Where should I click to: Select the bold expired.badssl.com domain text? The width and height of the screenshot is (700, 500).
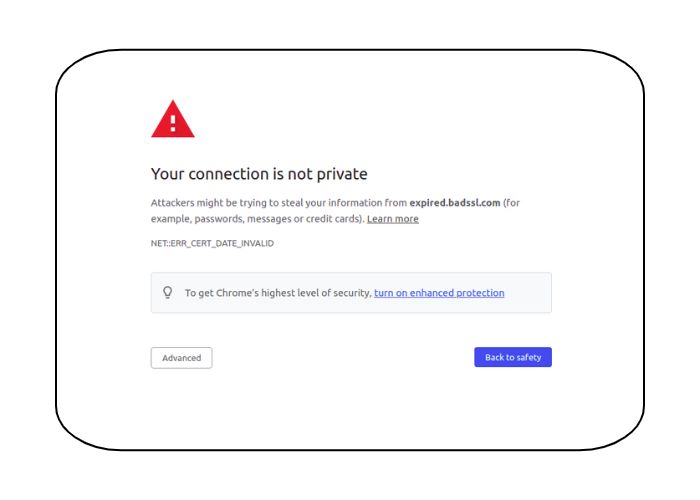tap(454, 203)
